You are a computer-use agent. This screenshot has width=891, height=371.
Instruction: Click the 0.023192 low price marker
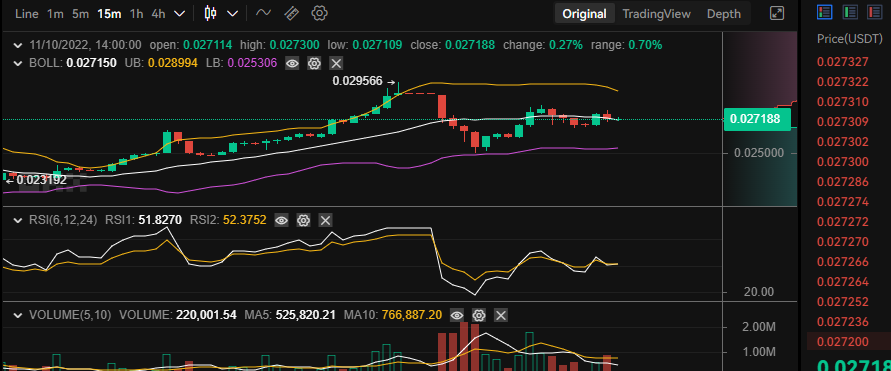[x=41, y=180]
